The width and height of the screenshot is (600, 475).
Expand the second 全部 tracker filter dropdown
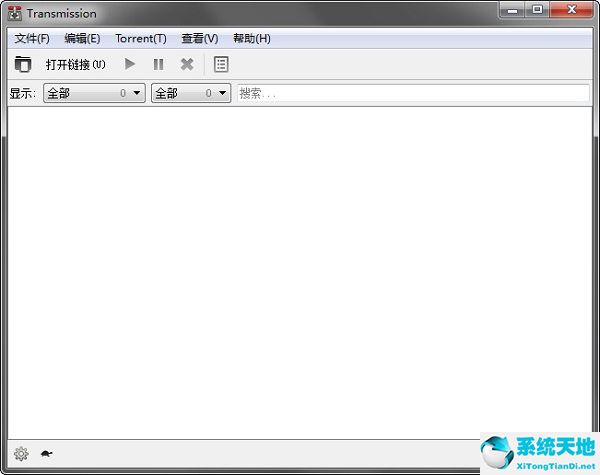click(191, 93)
